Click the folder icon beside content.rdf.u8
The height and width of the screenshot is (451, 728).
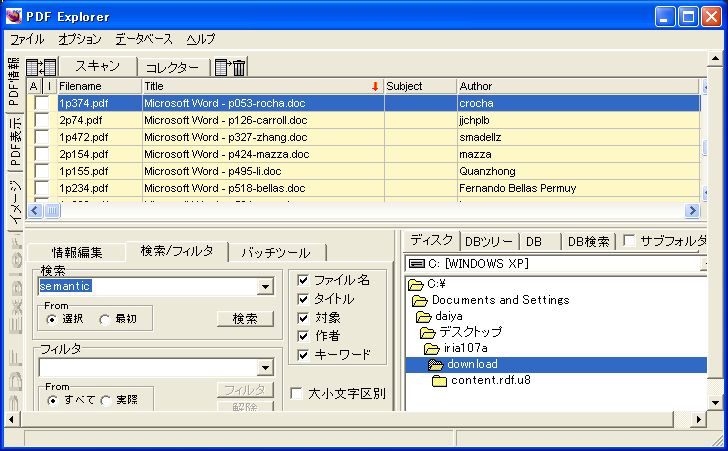[439, 381]
